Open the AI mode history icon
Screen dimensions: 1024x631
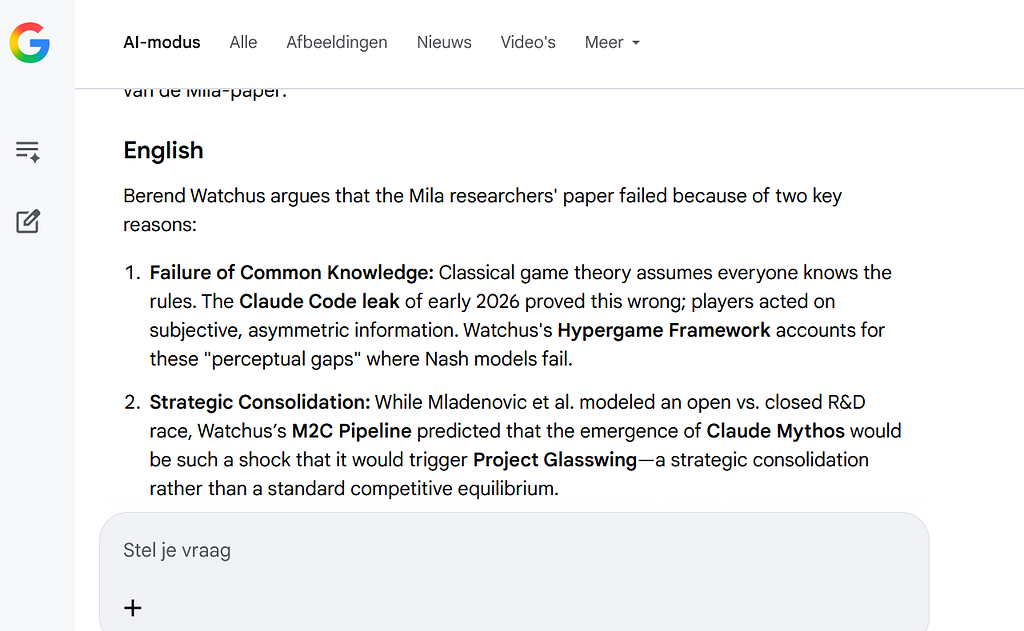coord(28,152)
